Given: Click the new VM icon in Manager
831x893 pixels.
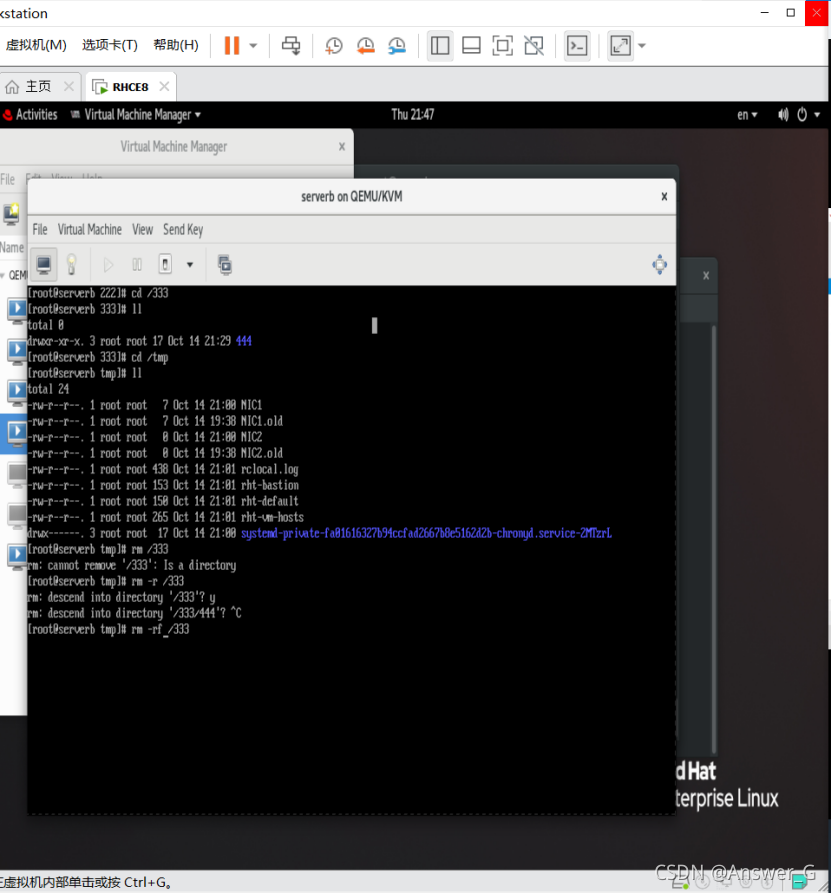Looking at the screenshot, I should coord(11,214).
